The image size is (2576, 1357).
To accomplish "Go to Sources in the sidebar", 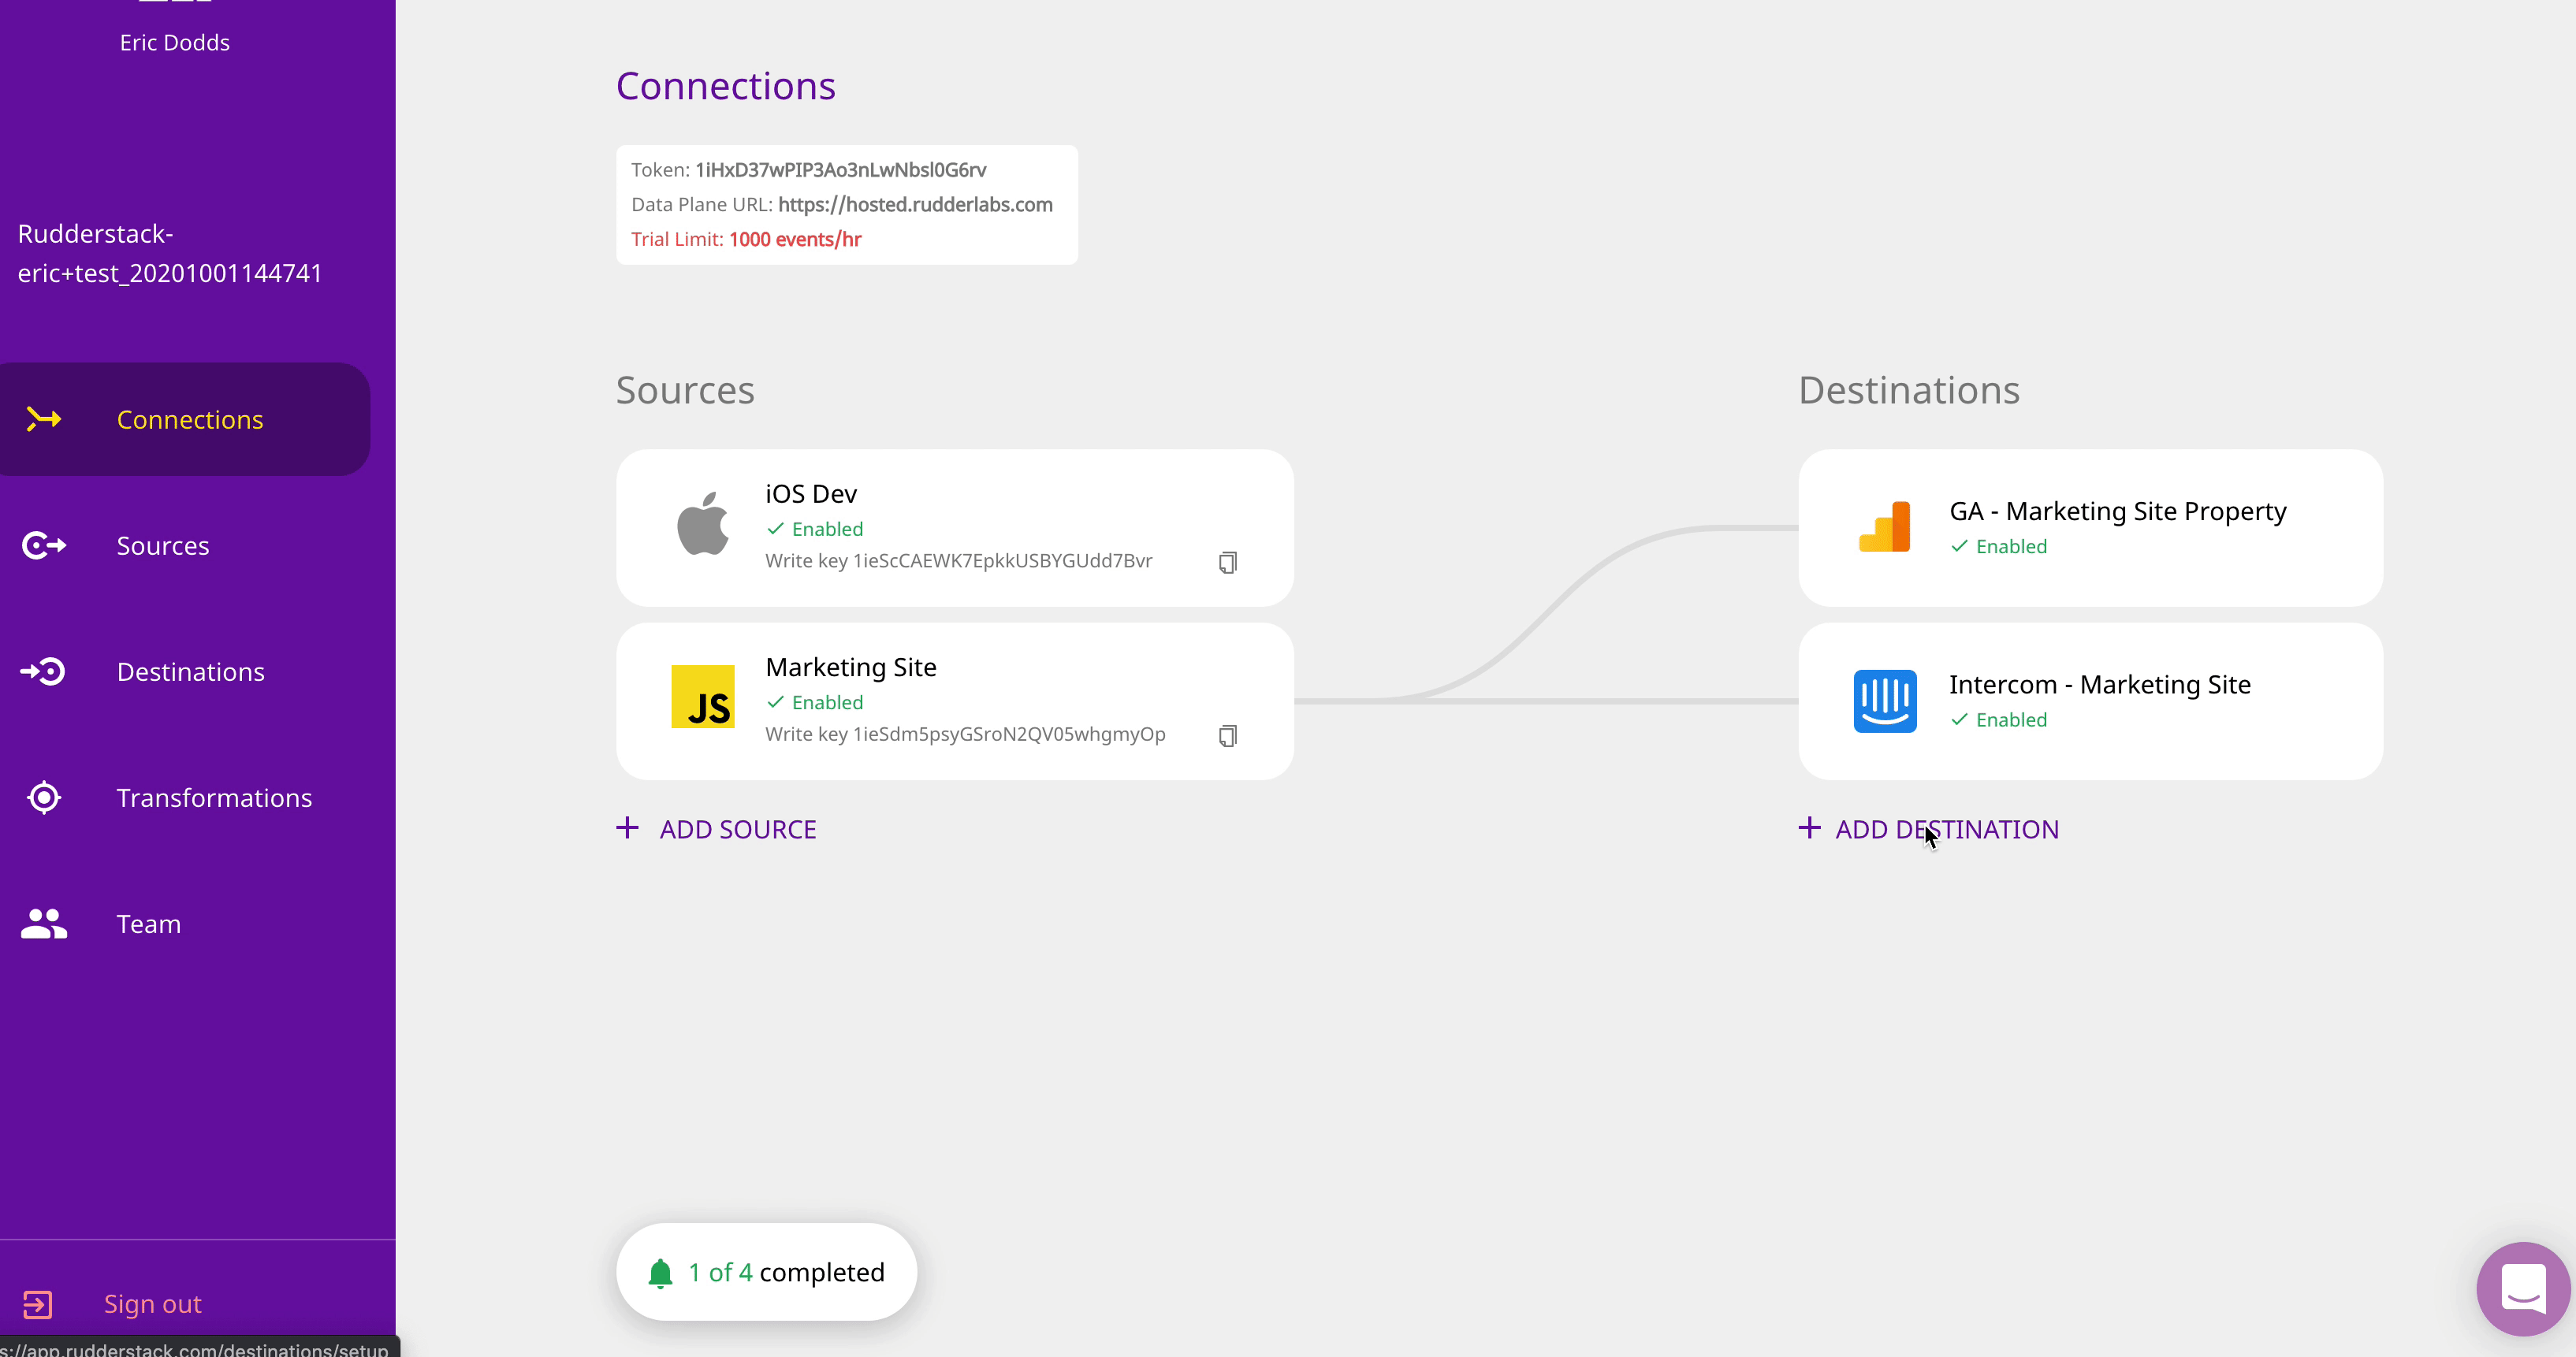I will (163, 546).
